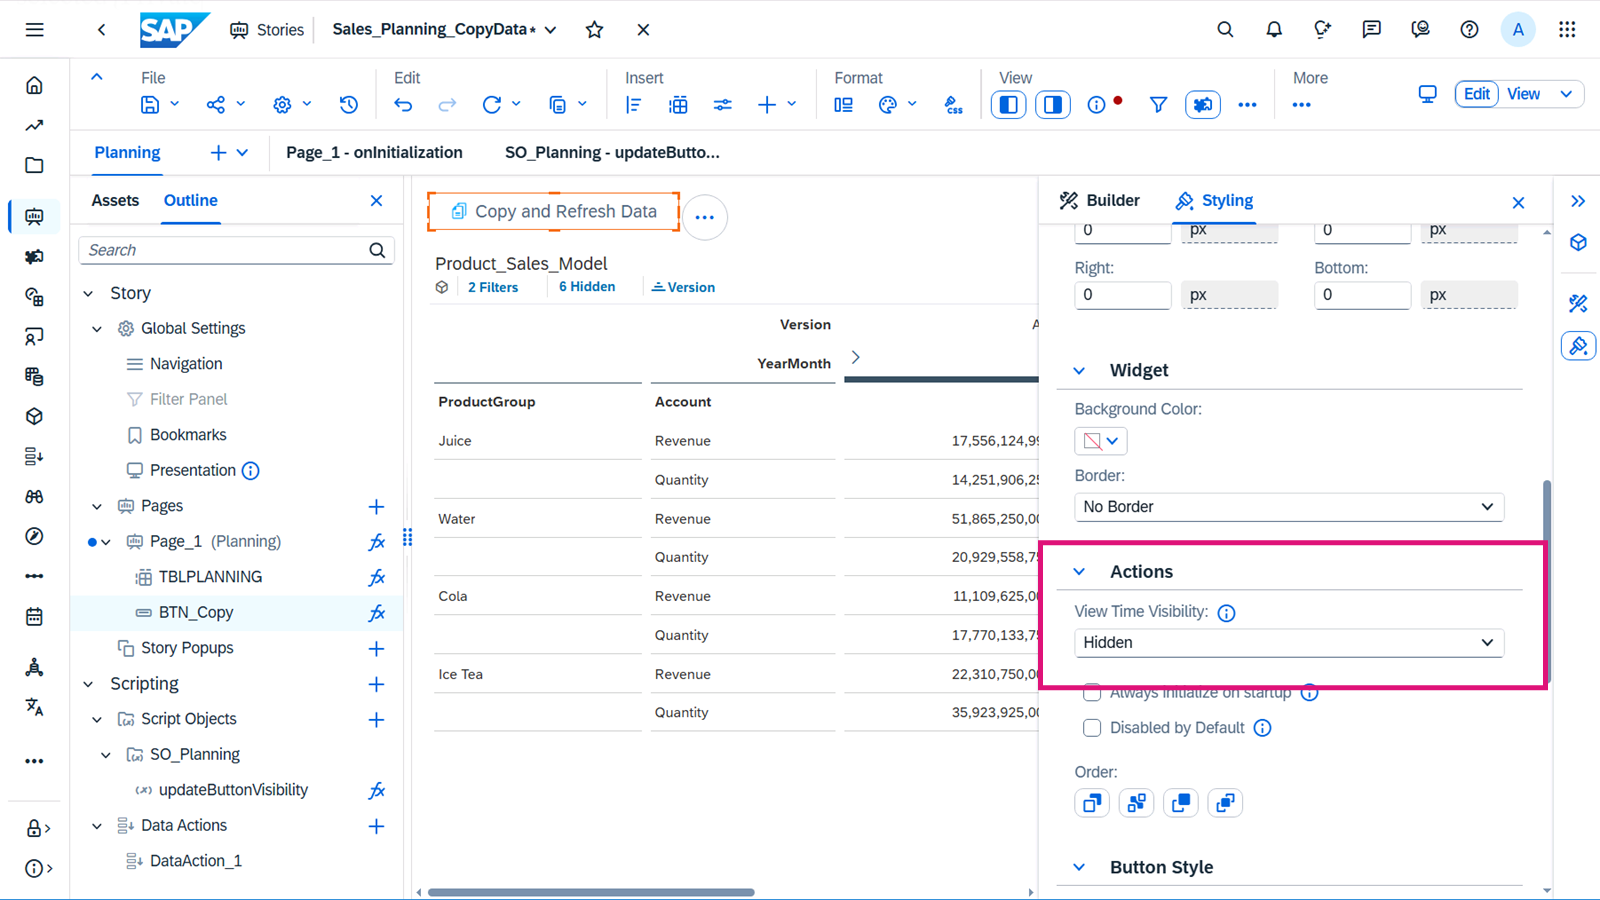The height and width of the screenshot is (900, 1600).
Task: Open the Share icon in File group
Action: (216, 105)
